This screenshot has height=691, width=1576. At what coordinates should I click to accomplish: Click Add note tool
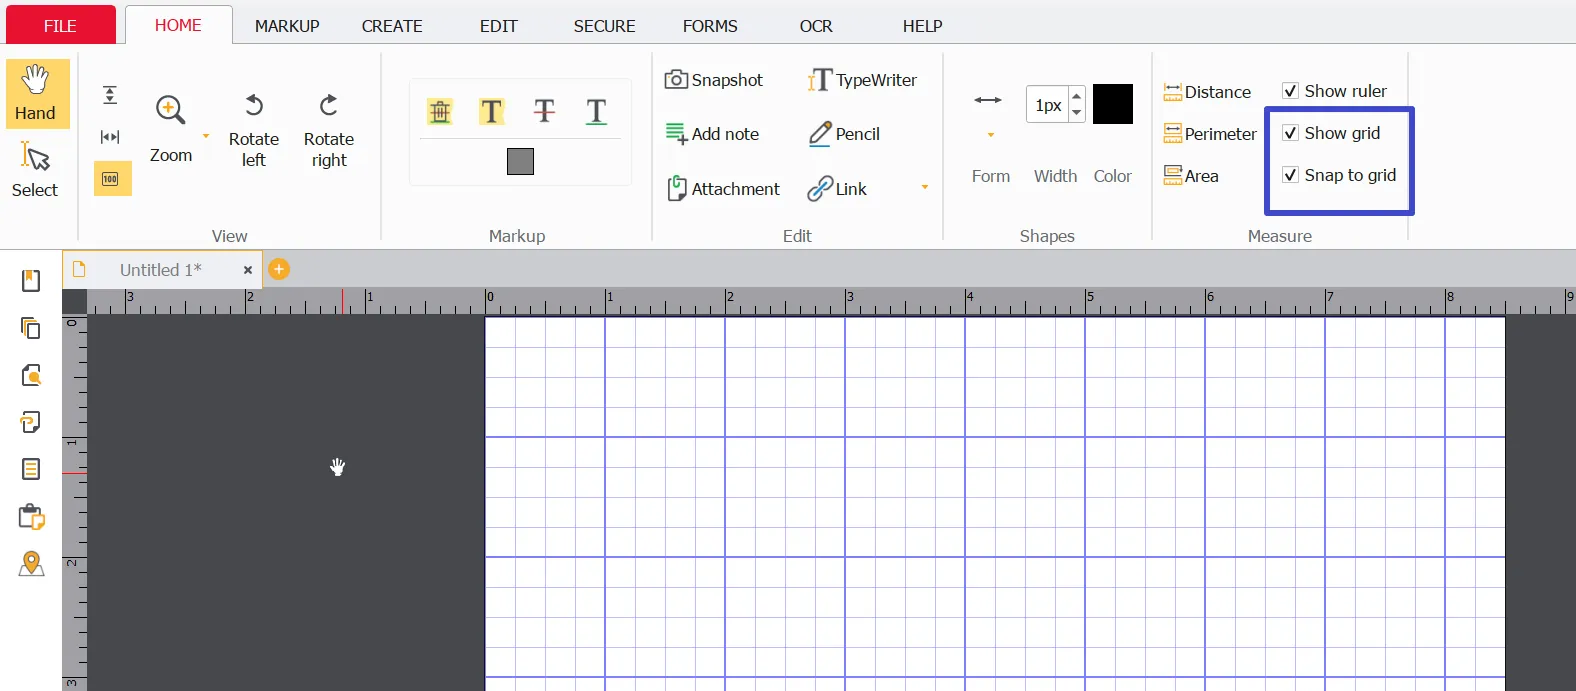pos(712,134)
